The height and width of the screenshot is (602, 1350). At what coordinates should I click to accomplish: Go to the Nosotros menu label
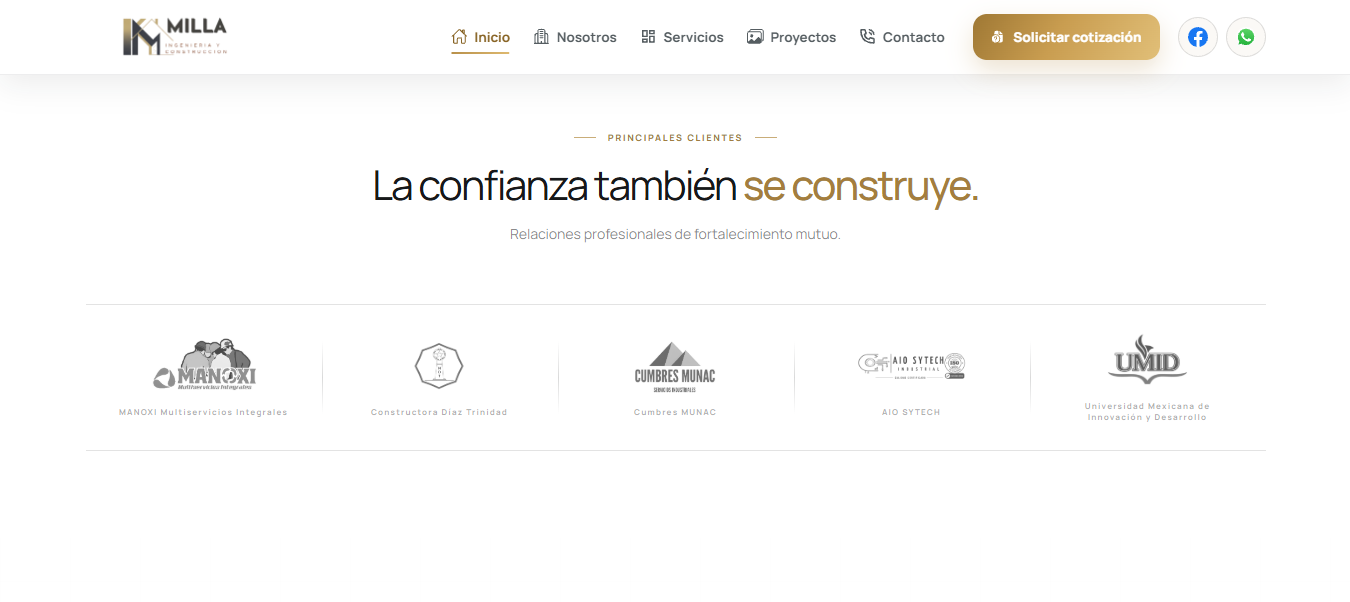586,37
